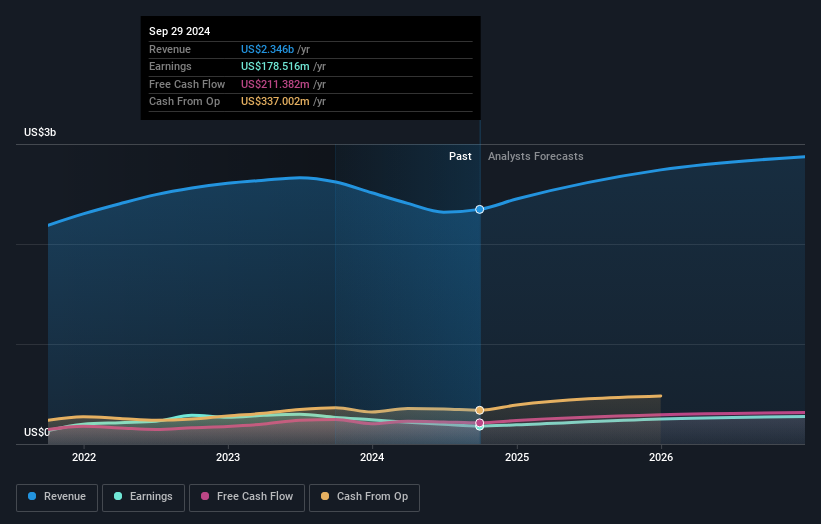Image resolution: width=821 pixels, height=524 pixels.
Task: Click the US$0 y-axis label
Action: [x=37, y=432]
